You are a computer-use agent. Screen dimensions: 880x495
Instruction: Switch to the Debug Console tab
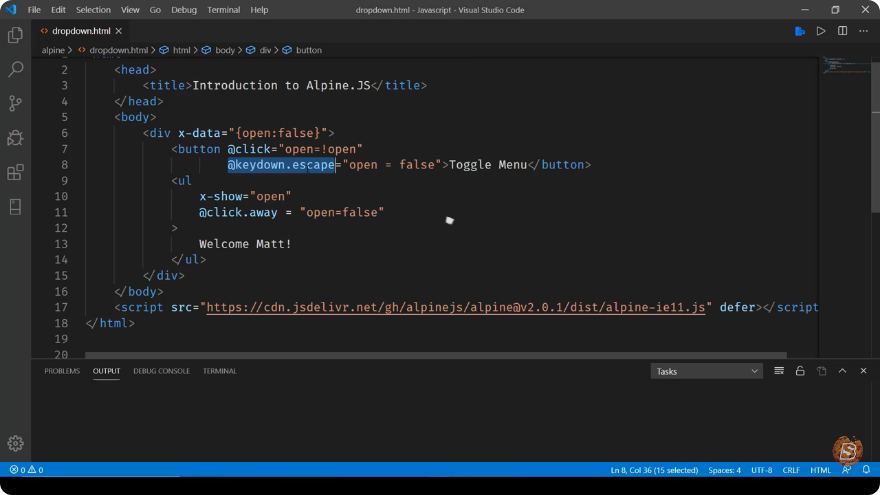161,371
